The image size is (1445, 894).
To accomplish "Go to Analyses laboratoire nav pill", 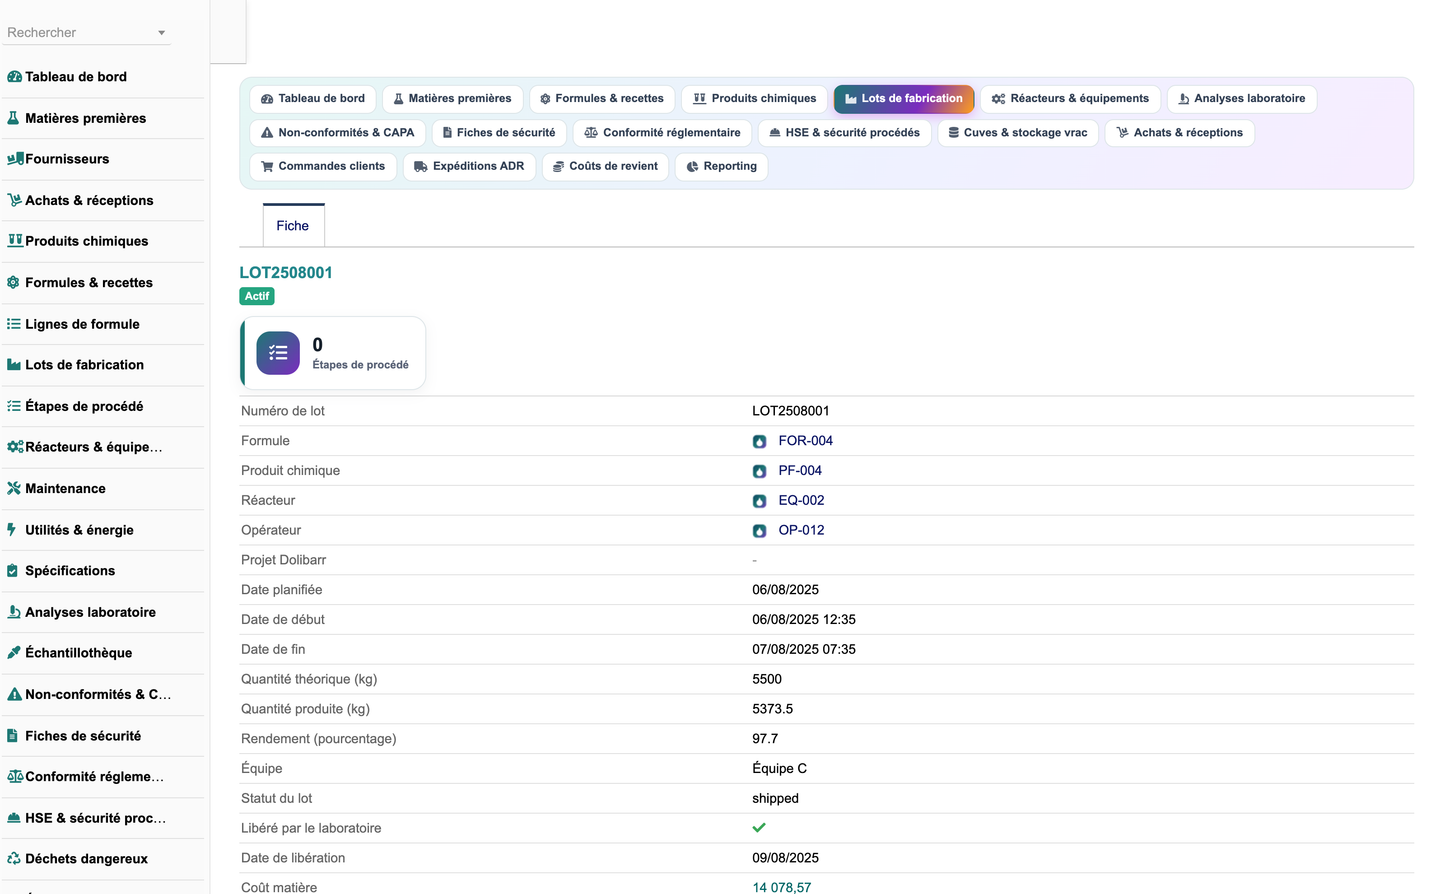I will point(1242,99).
